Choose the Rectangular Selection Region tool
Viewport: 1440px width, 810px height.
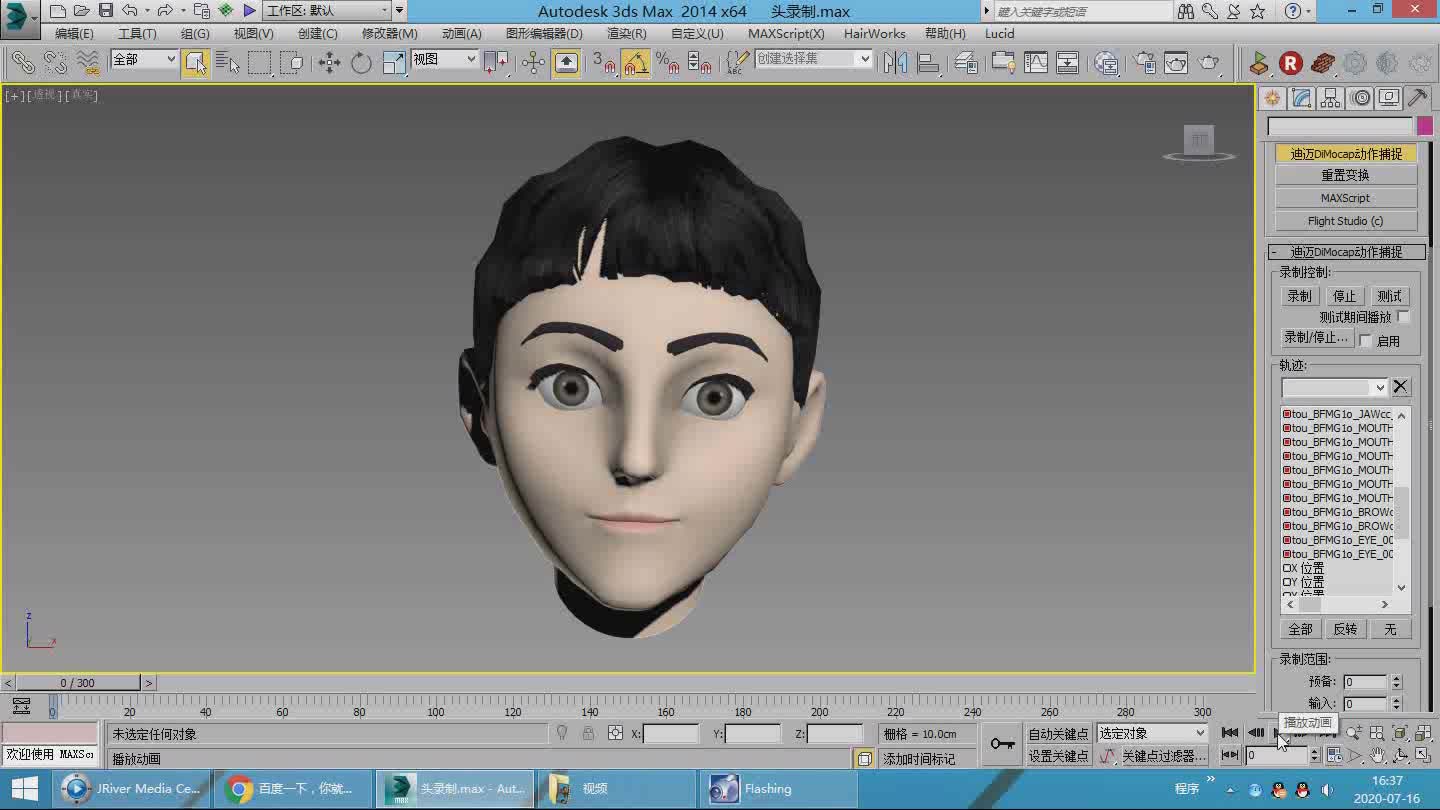(x=260, y=62)
